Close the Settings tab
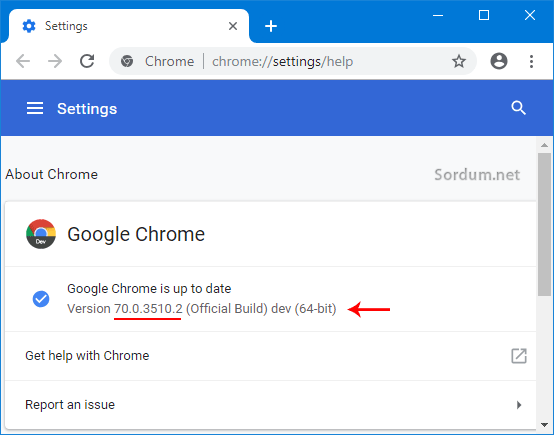Screen dimensions: 554x435 point(233,26)
